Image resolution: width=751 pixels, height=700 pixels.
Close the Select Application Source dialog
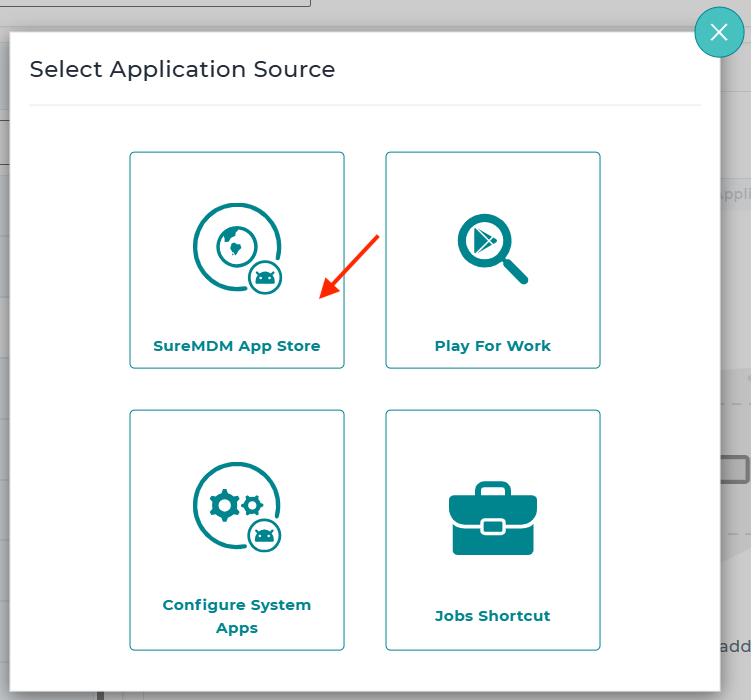[719, 32]
